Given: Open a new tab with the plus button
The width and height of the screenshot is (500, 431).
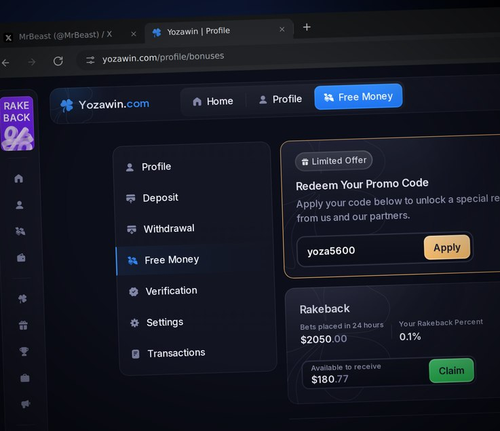Looking at the screenshot, I should [307, 27].
